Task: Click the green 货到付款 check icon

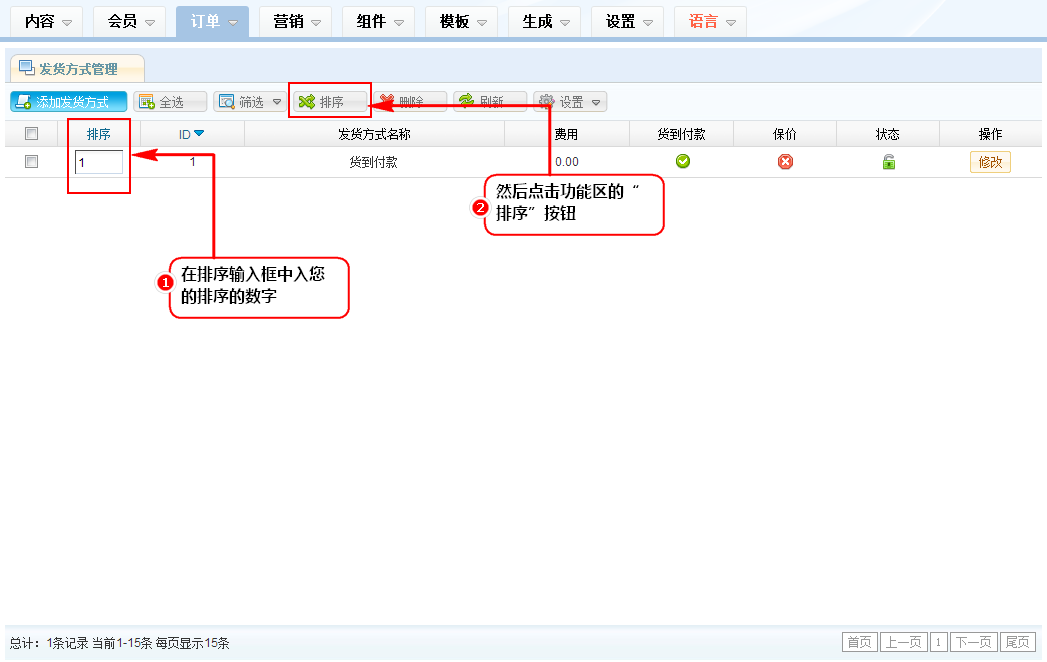Action: point(683,162)
